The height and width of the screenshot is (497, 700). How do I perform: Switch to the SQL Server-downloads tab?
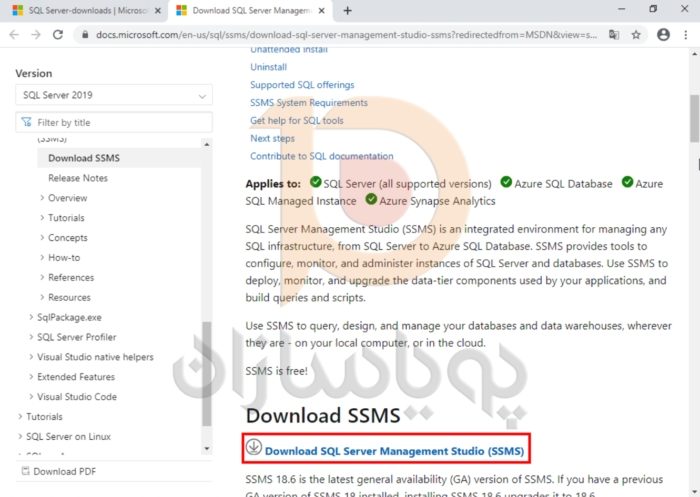(x=78, y=10)
